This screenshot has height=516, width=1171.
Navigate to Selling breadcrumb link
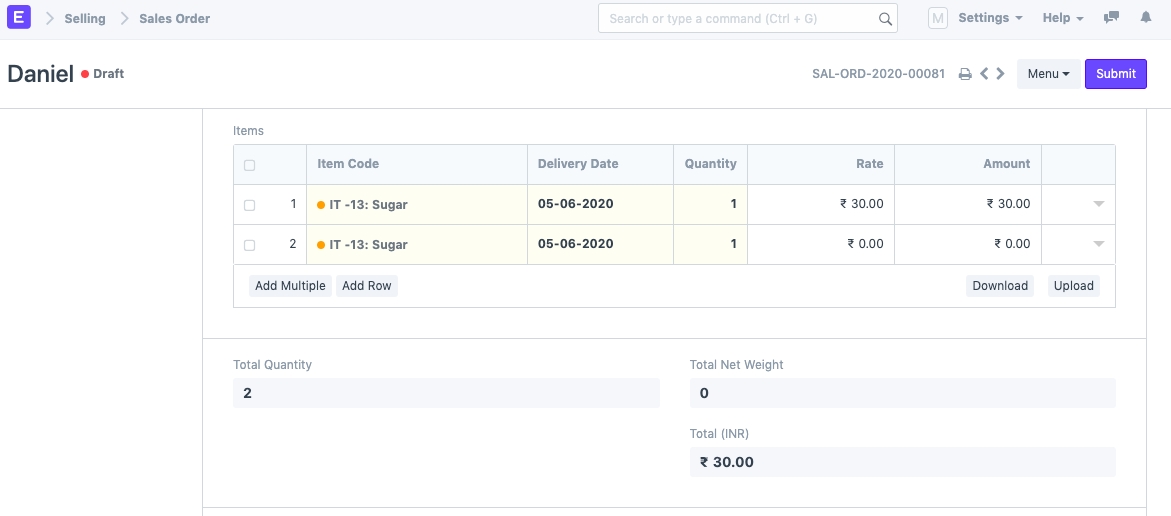(x=85, y=18)
